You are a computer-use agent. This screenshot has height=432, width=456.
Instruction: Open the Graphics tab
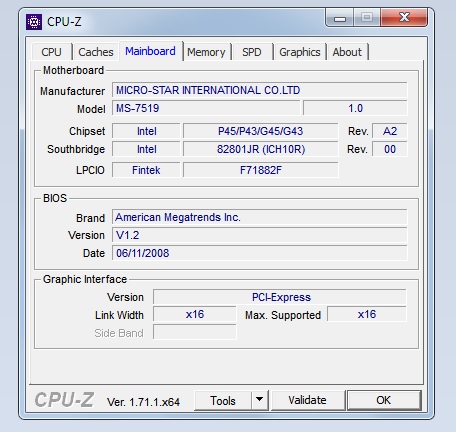(300, 52)
